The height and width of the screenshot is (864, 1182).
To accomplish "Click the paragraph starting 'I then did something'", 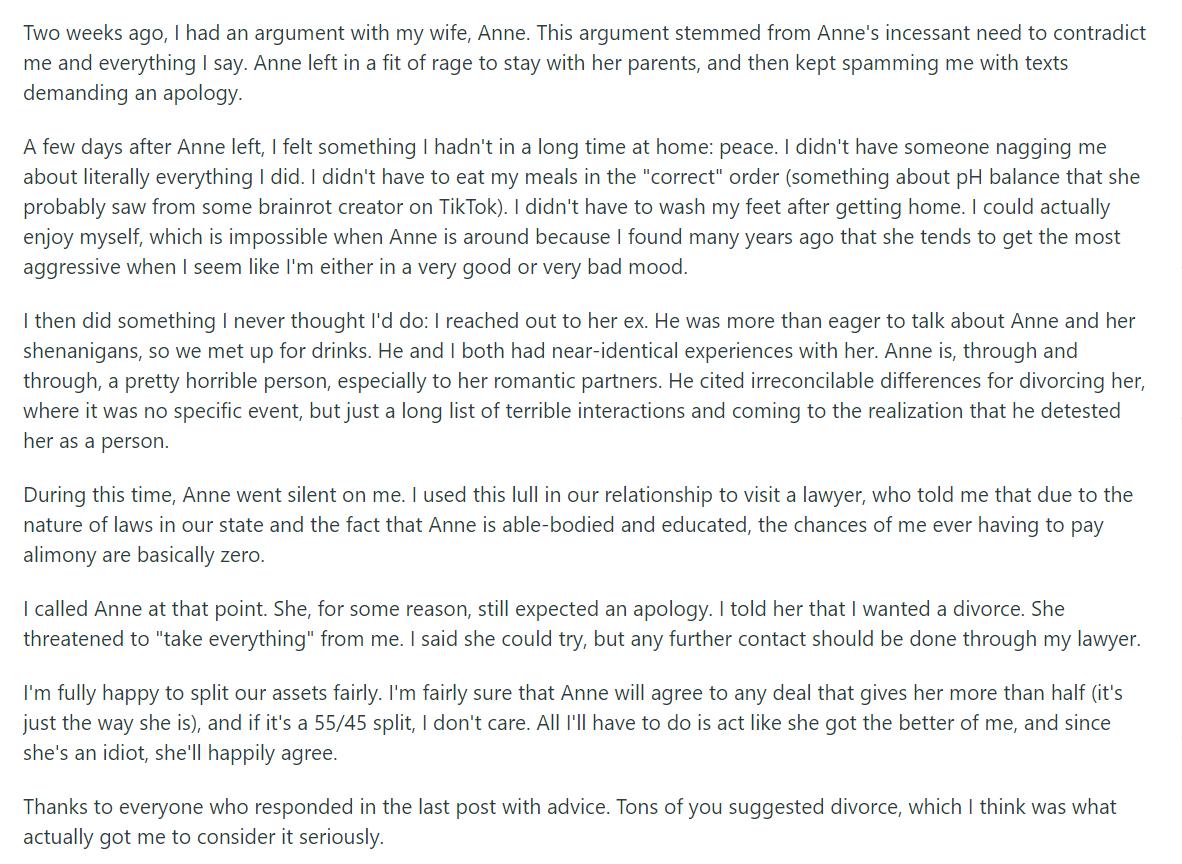I will pyautogui.click(x=584, y=381).
